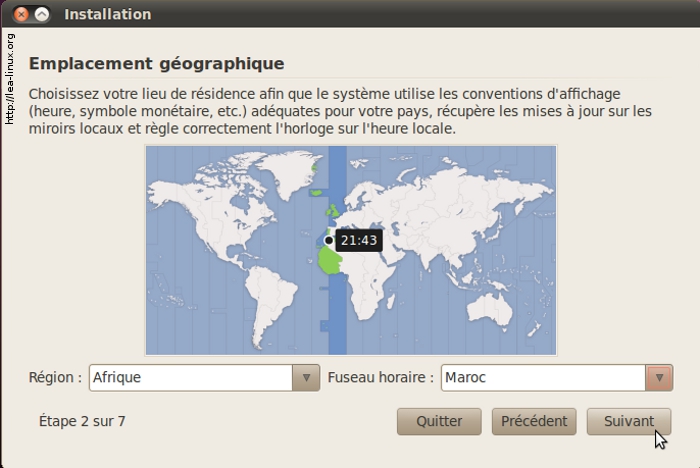This screenshot has width=700, height=468.
Task: Click the arrow on the Fuseau horaire dropdown
Action: 658,378
